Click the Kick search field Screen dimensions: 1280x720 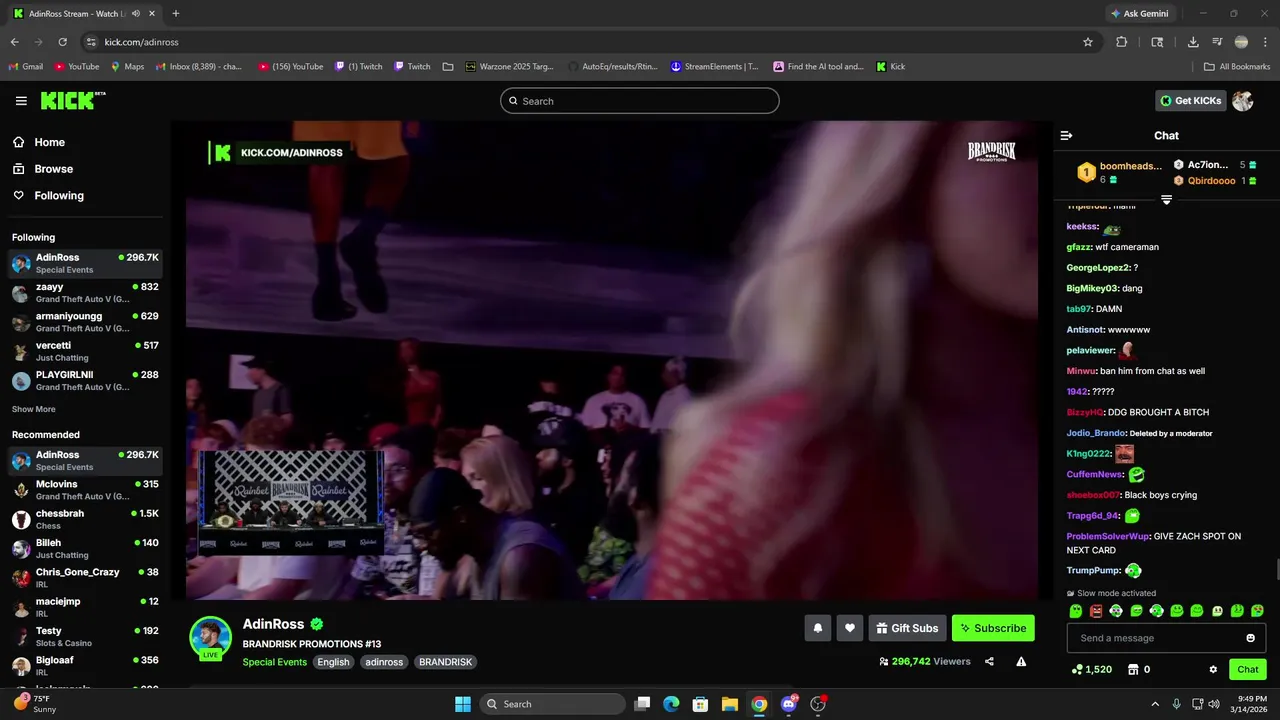(x=640, y=101)
